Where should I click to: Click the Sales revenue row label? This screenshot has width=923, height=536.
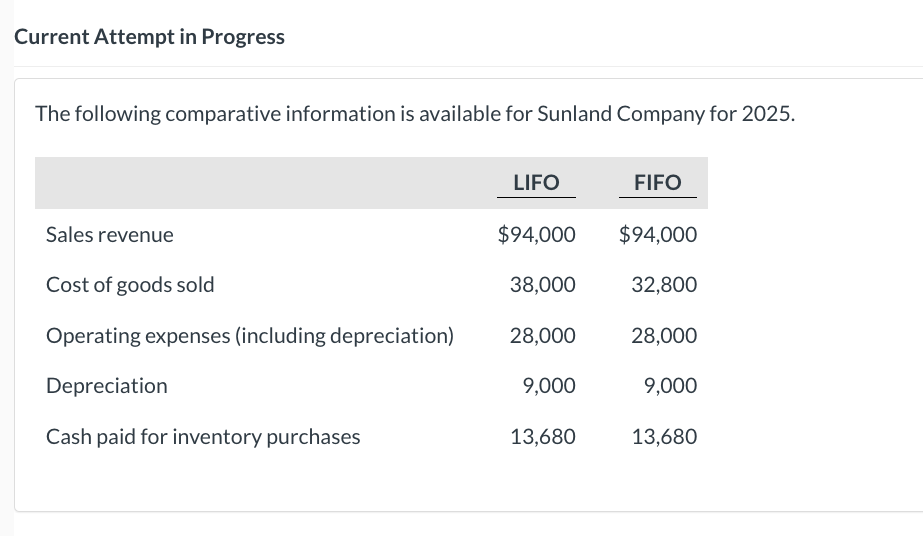click(110, 235)
